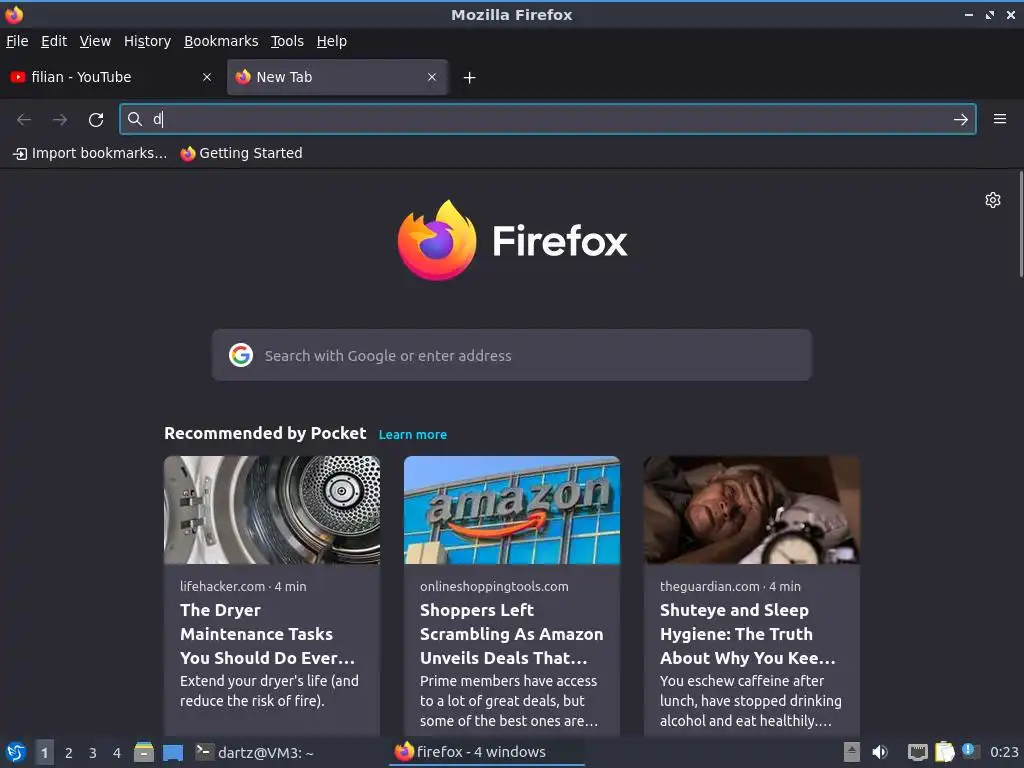Open the Amazon building article thumbnail
Screen dimensions: 1024x768
[512, 510]
